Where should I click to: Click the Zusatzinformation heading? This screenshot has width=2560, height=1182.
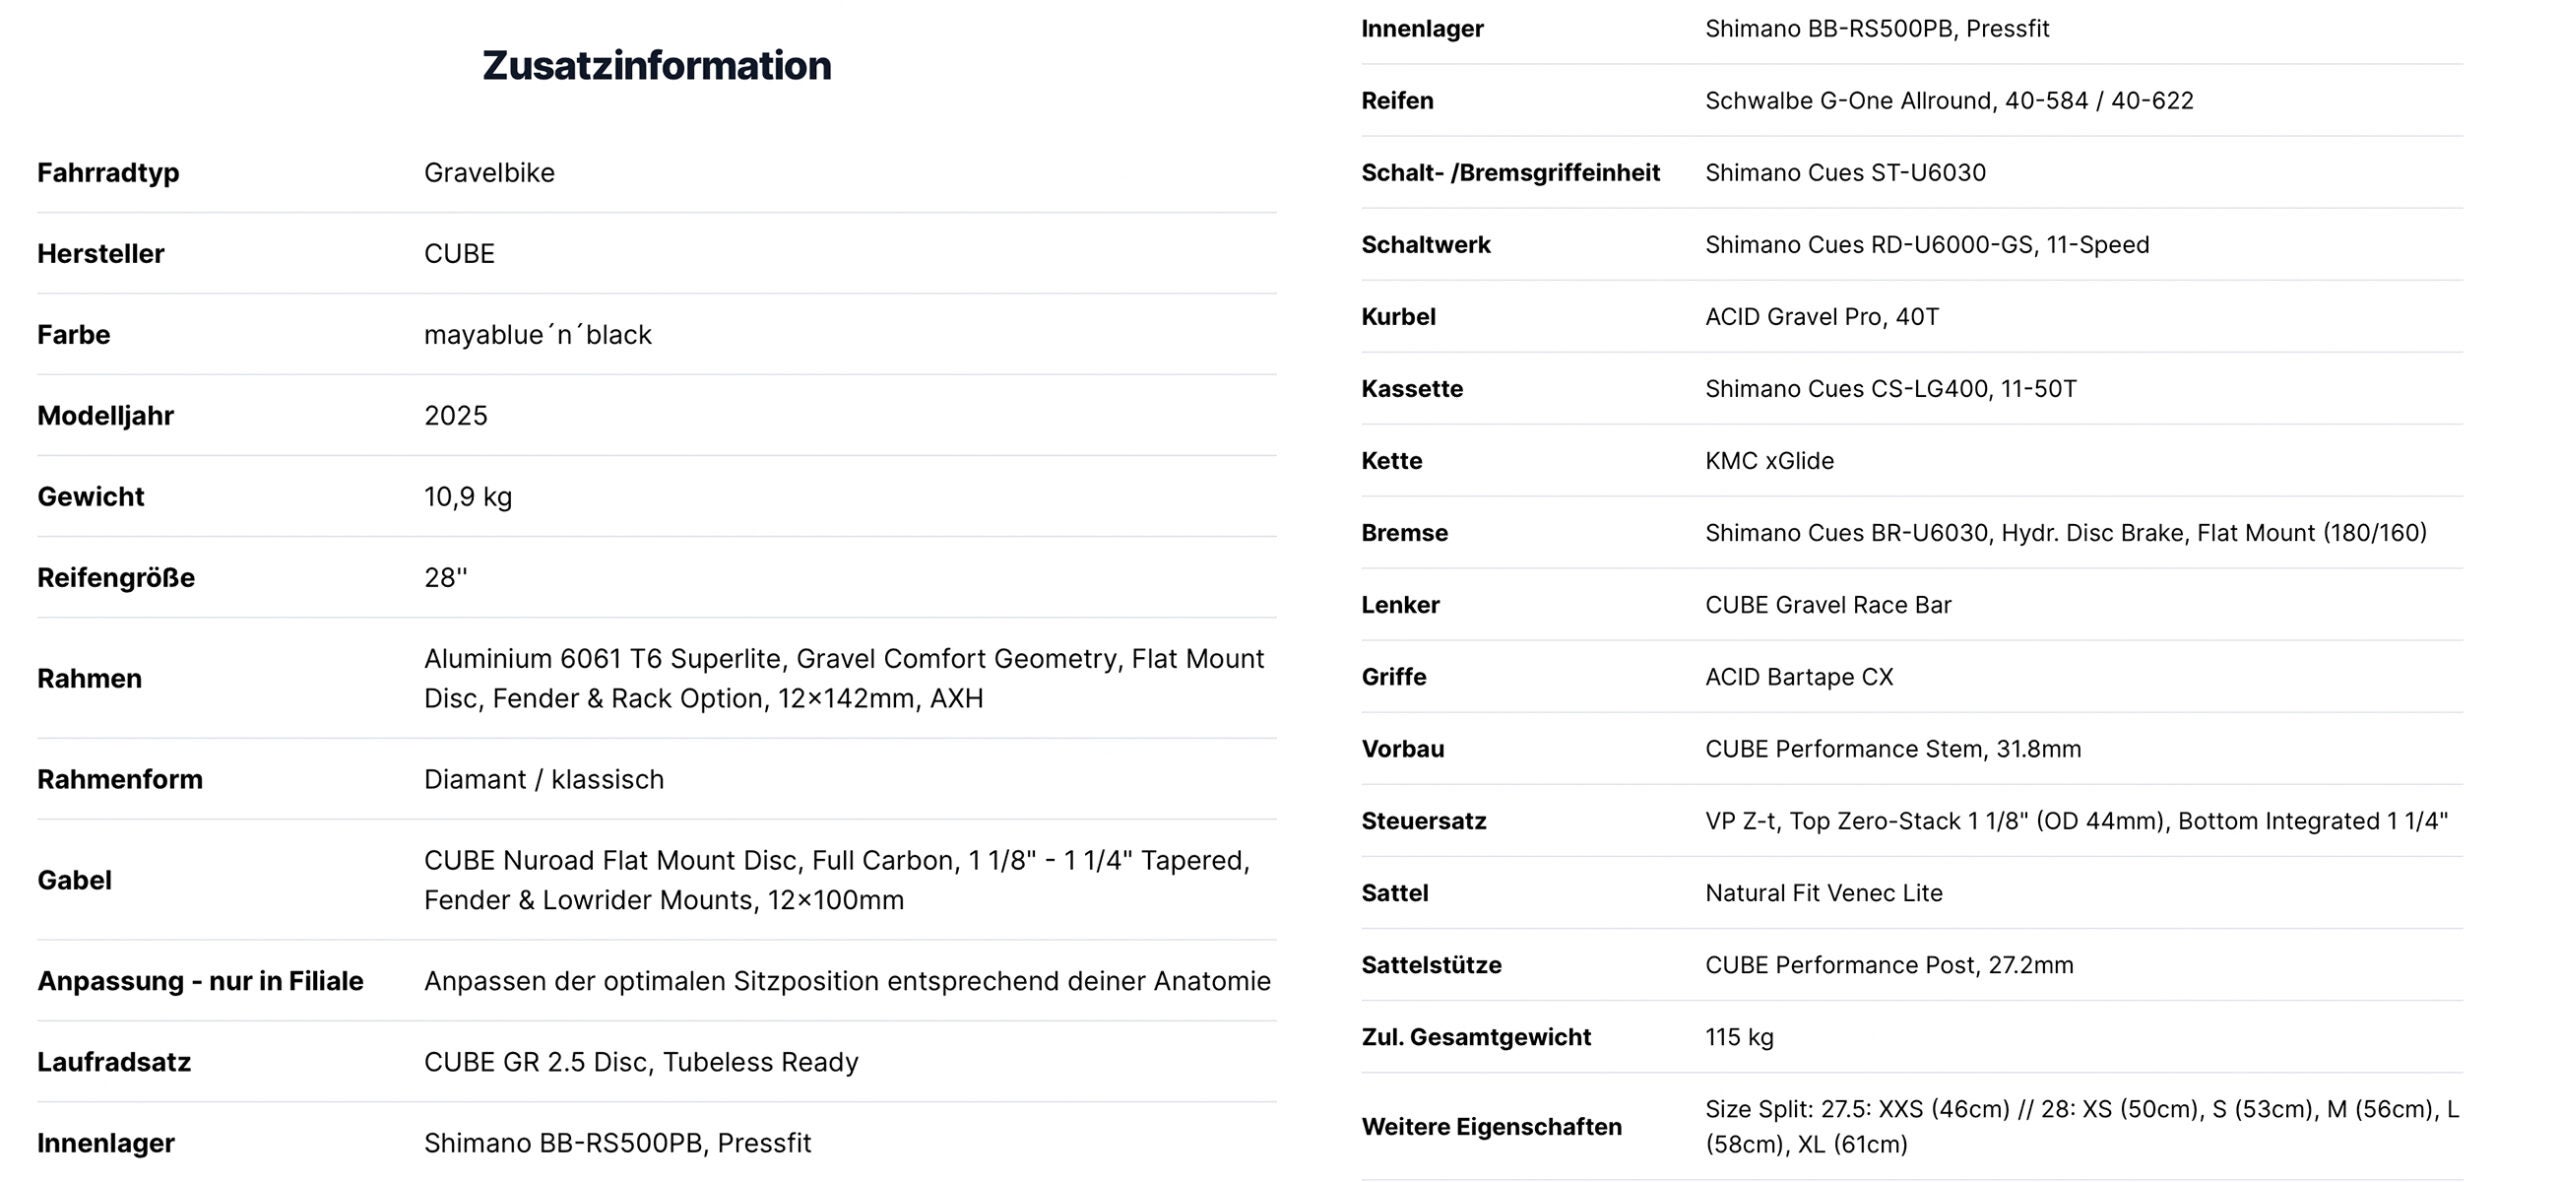click(x=656, y=66)
